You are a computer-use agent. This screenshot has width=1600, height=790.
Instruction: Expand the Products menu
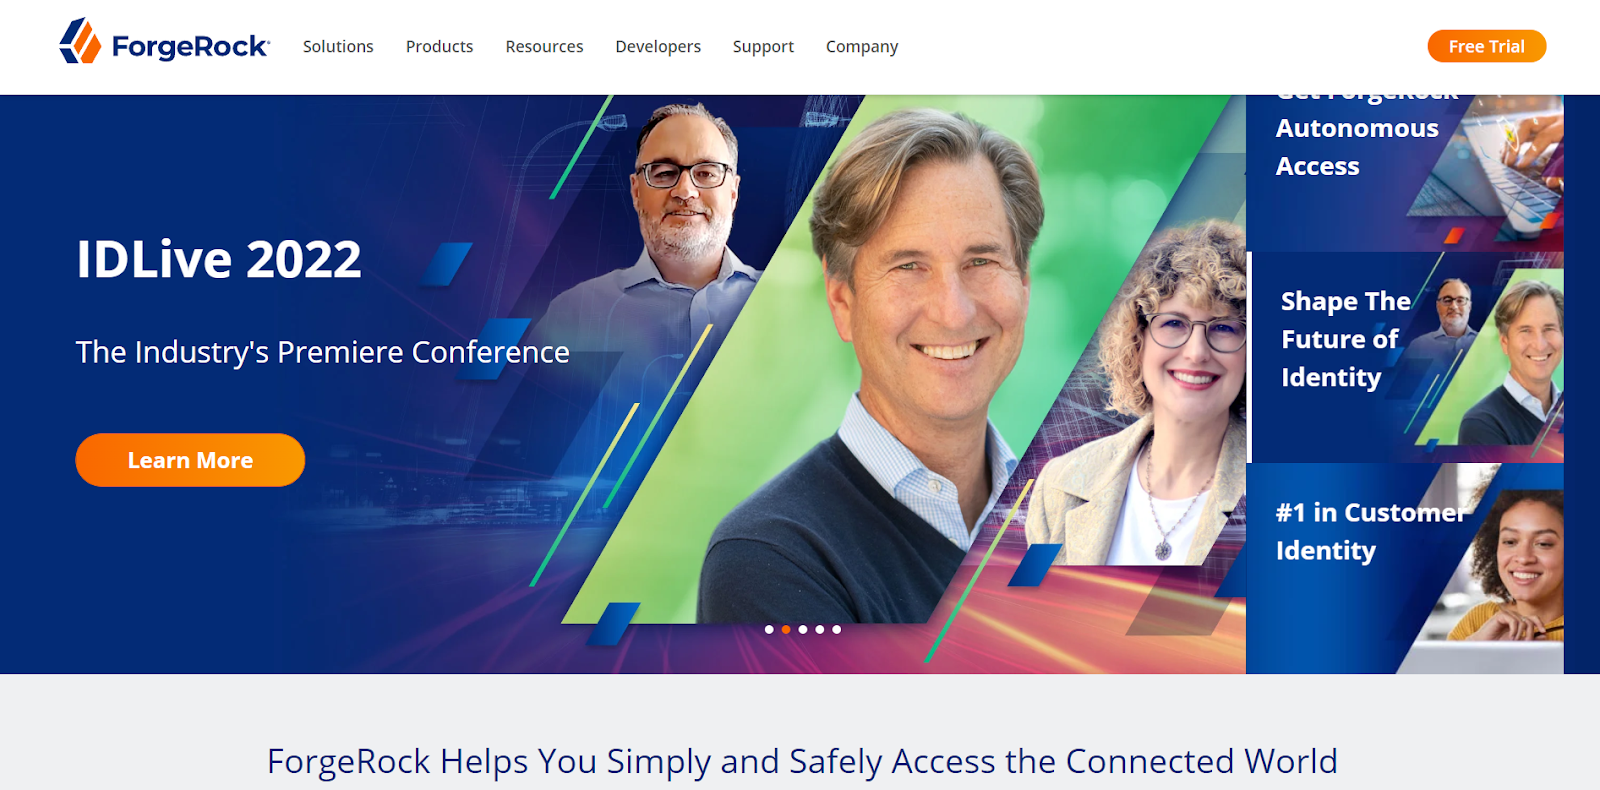[439, 46]
